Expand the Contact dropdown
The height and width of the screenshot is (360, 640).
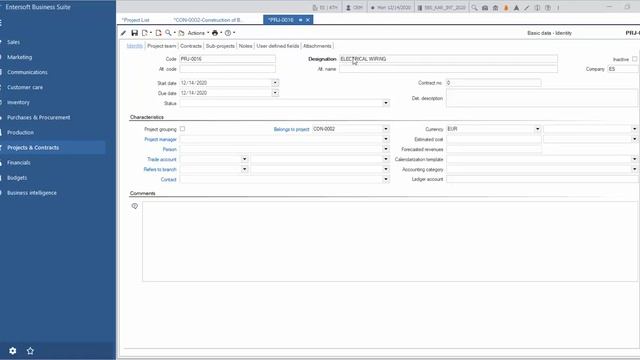386,180
